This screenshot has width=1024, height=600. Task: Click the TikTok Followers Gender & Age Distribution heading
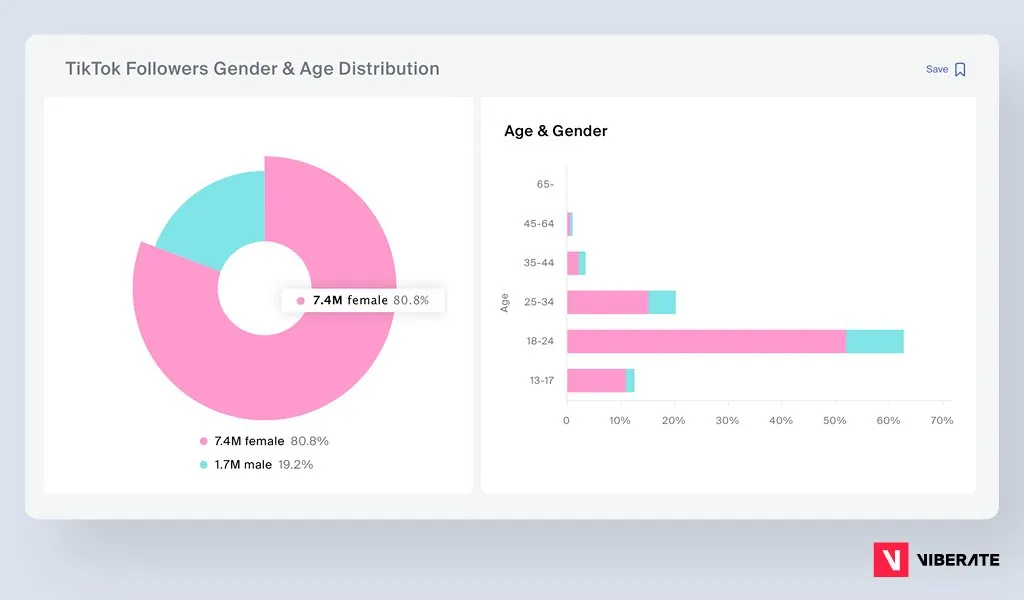(x=252, y=69)
